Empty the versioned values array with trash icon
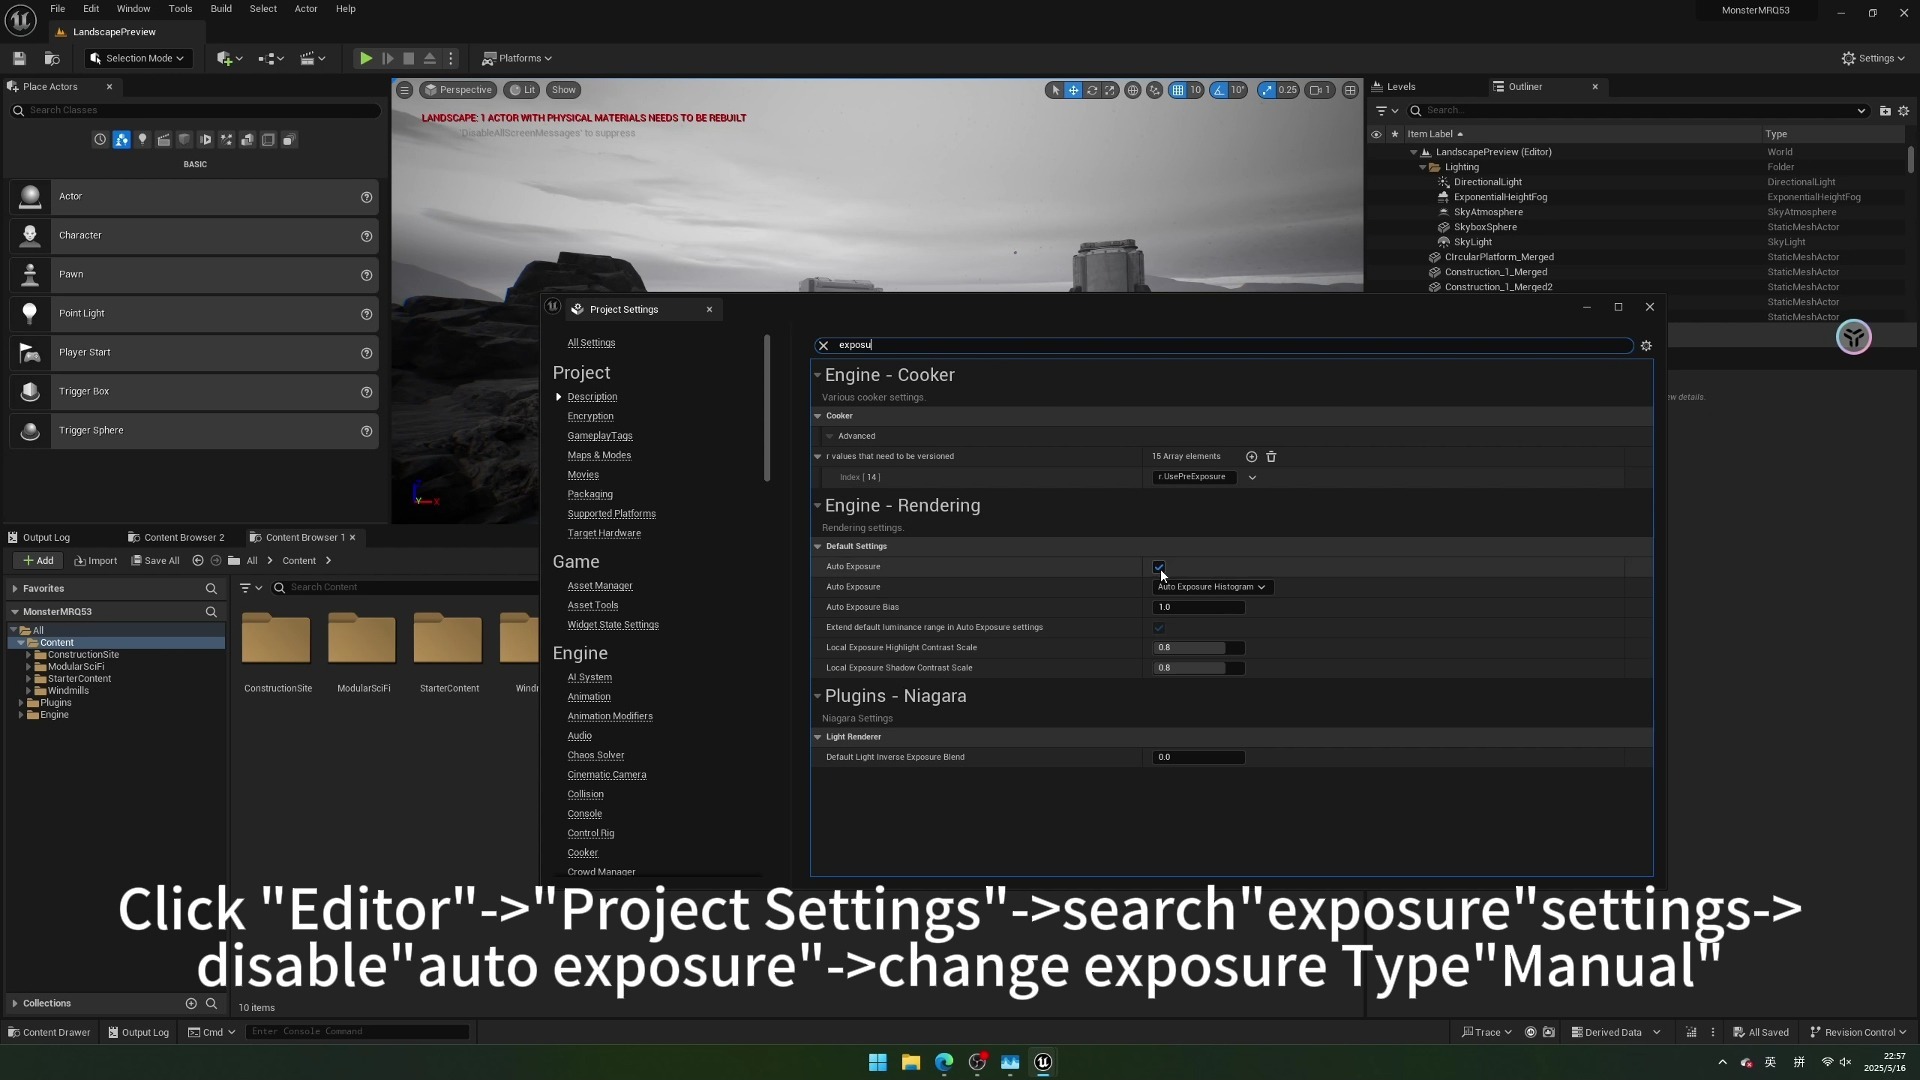 [x=1271, y=457]
